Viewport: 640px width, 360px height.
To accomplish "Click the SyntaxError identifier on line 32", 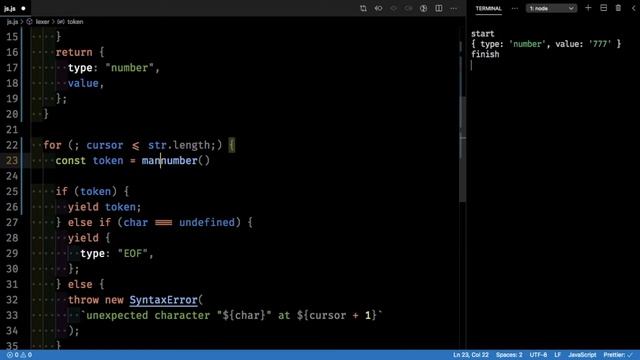I will click(163, 300).
